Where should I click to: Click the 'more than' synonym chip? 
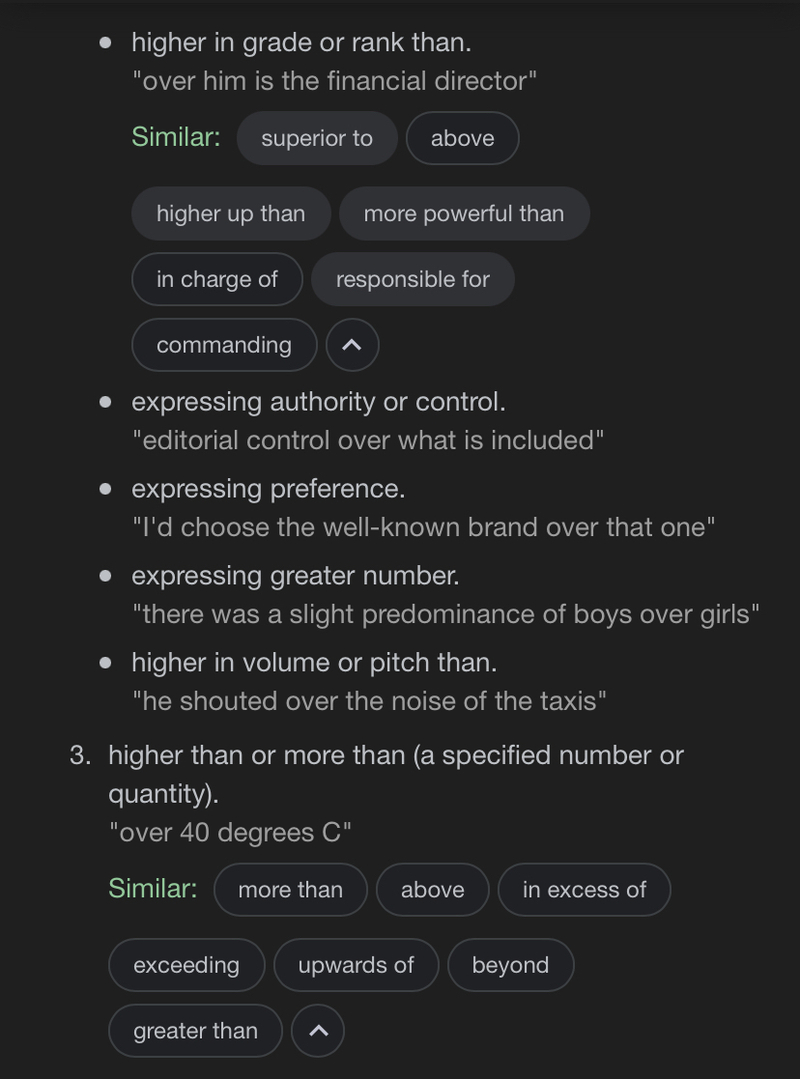[x=290, y=889]
